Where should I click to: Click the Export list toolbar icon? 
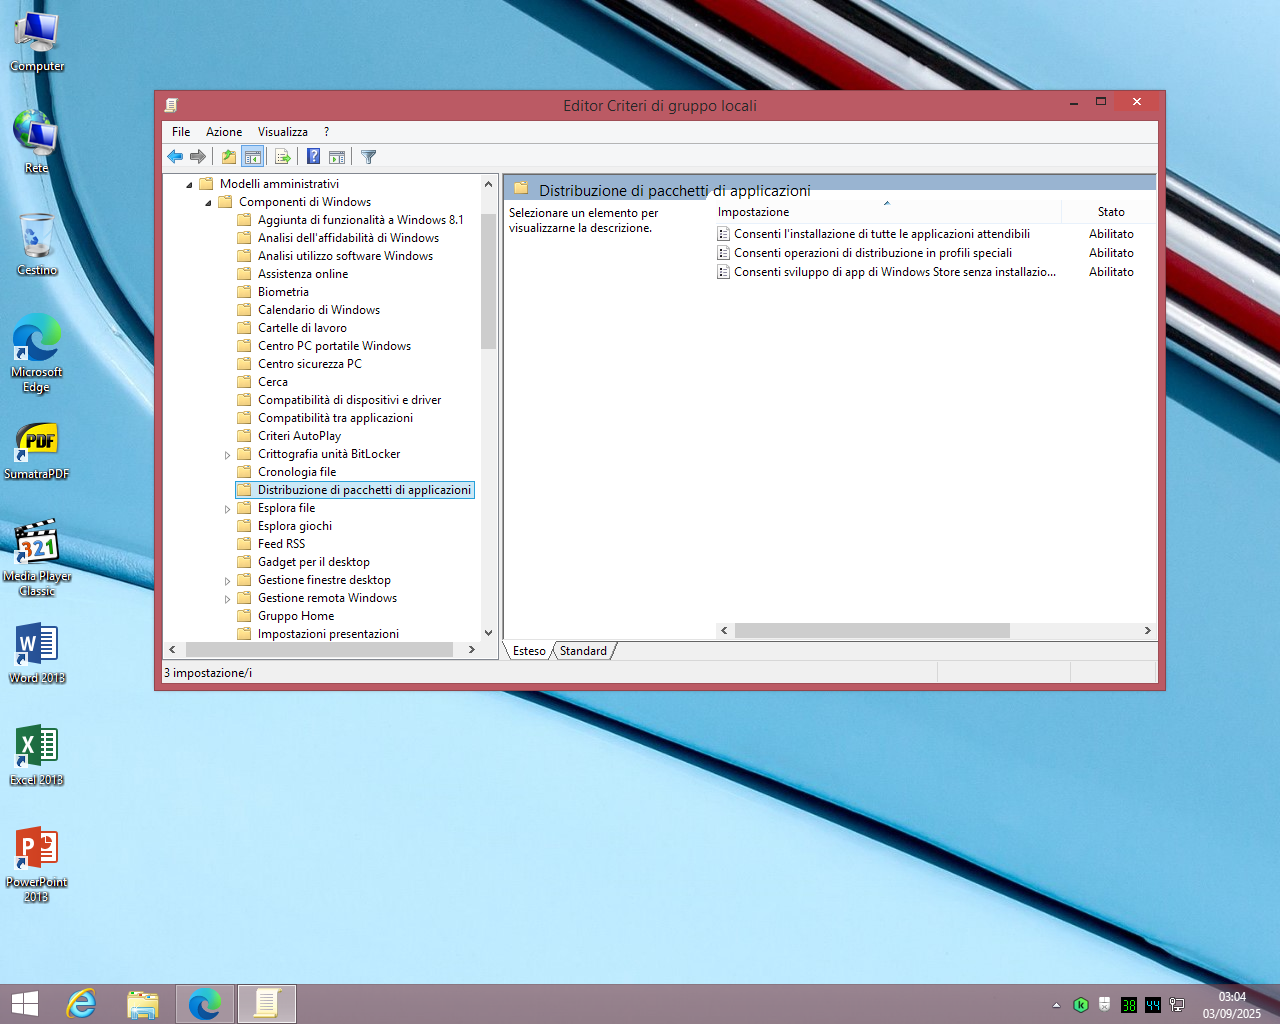coord(283,157)
